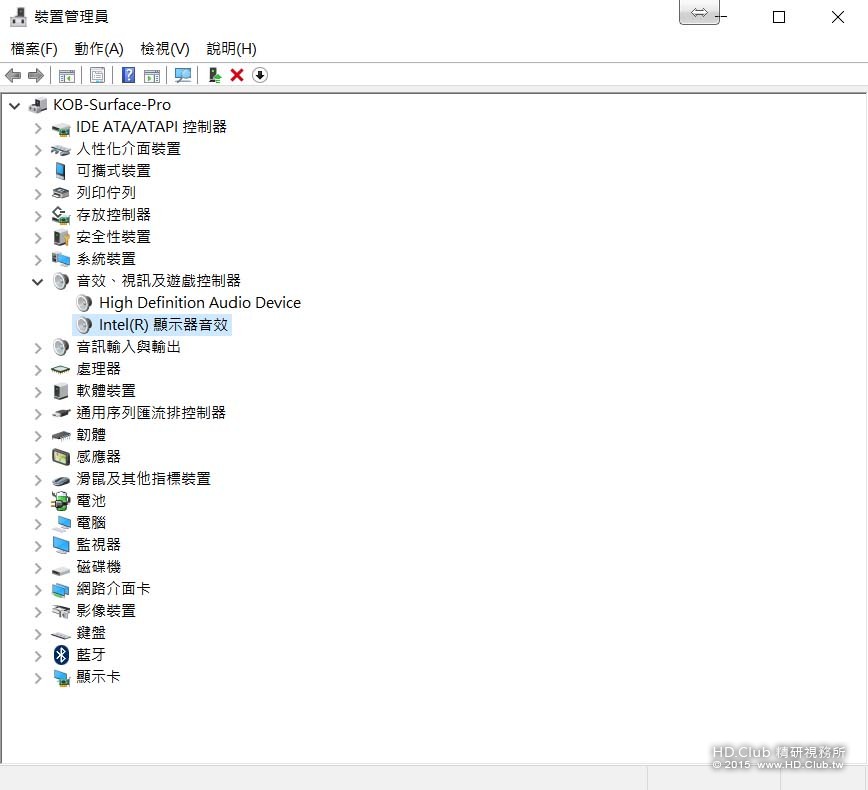868x790 pixels.
Task: Expand the 音訊輸入與輸出 category
Action: [x=38, y=348]
